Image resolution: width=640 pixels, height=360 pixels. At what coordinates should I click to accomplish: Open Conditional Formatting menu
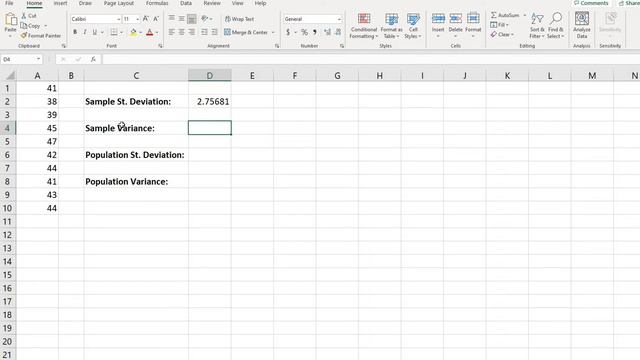[364, 25]
